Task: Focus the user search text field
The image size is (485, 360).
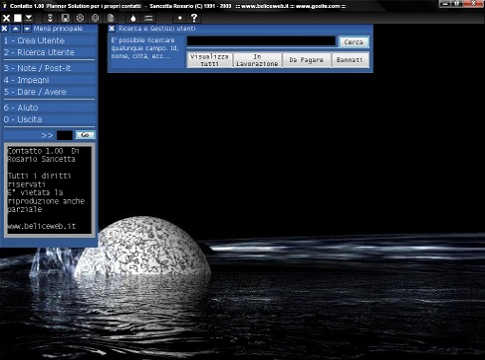Action: [x=261, y=41]
